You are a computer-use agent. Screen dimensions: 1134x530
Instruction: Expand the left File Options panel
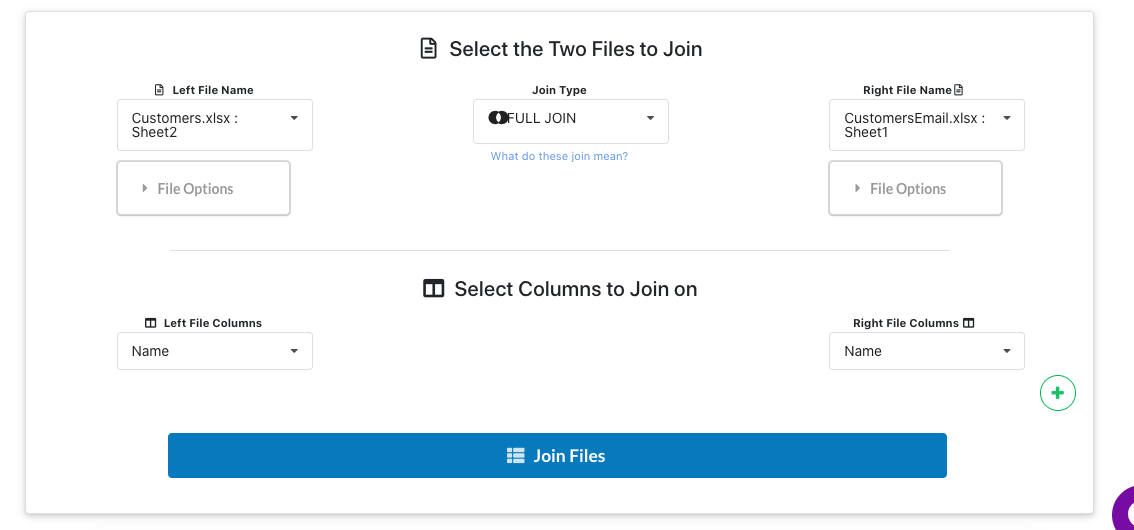(203, 188)
